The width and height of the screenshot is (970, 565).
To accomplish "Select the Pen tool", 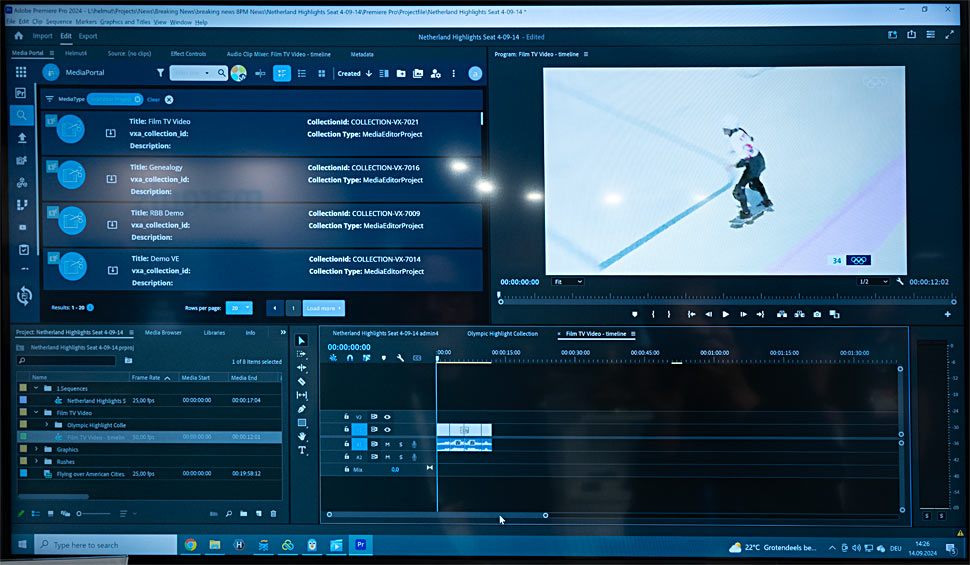I will coord(301,408).
